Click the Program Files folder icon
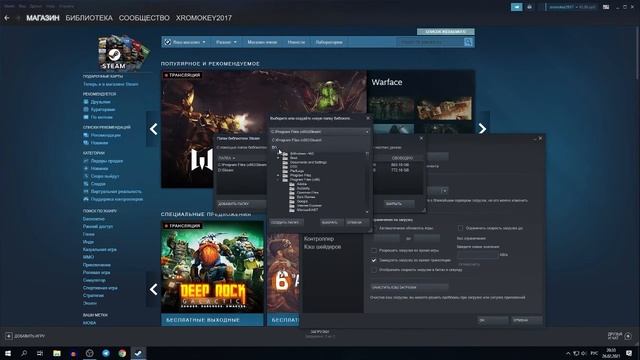The width and height of the screenshot is (640, 360). pyautogui.click(x=285, y=175)
